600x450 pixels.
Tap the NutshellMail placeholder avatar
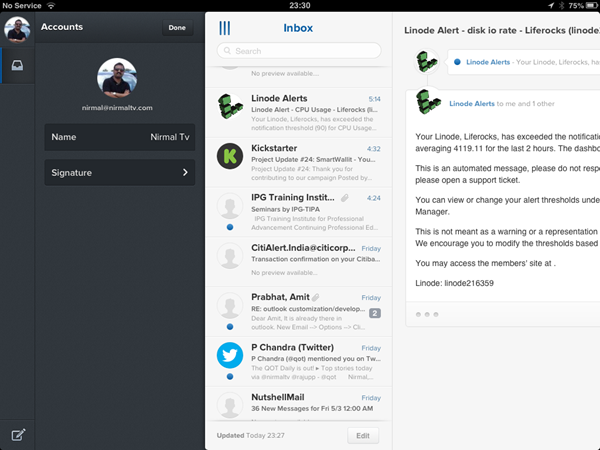click(x=230, y=405)
